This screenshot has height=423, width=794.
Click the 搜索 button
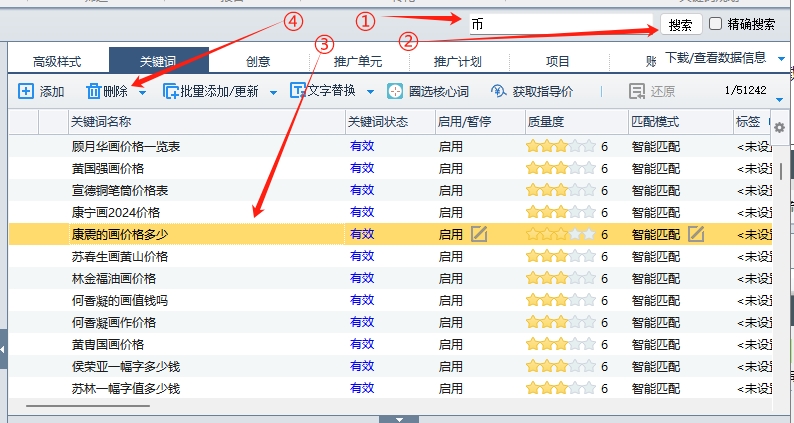pyautogui.click(x=680, y=25)
